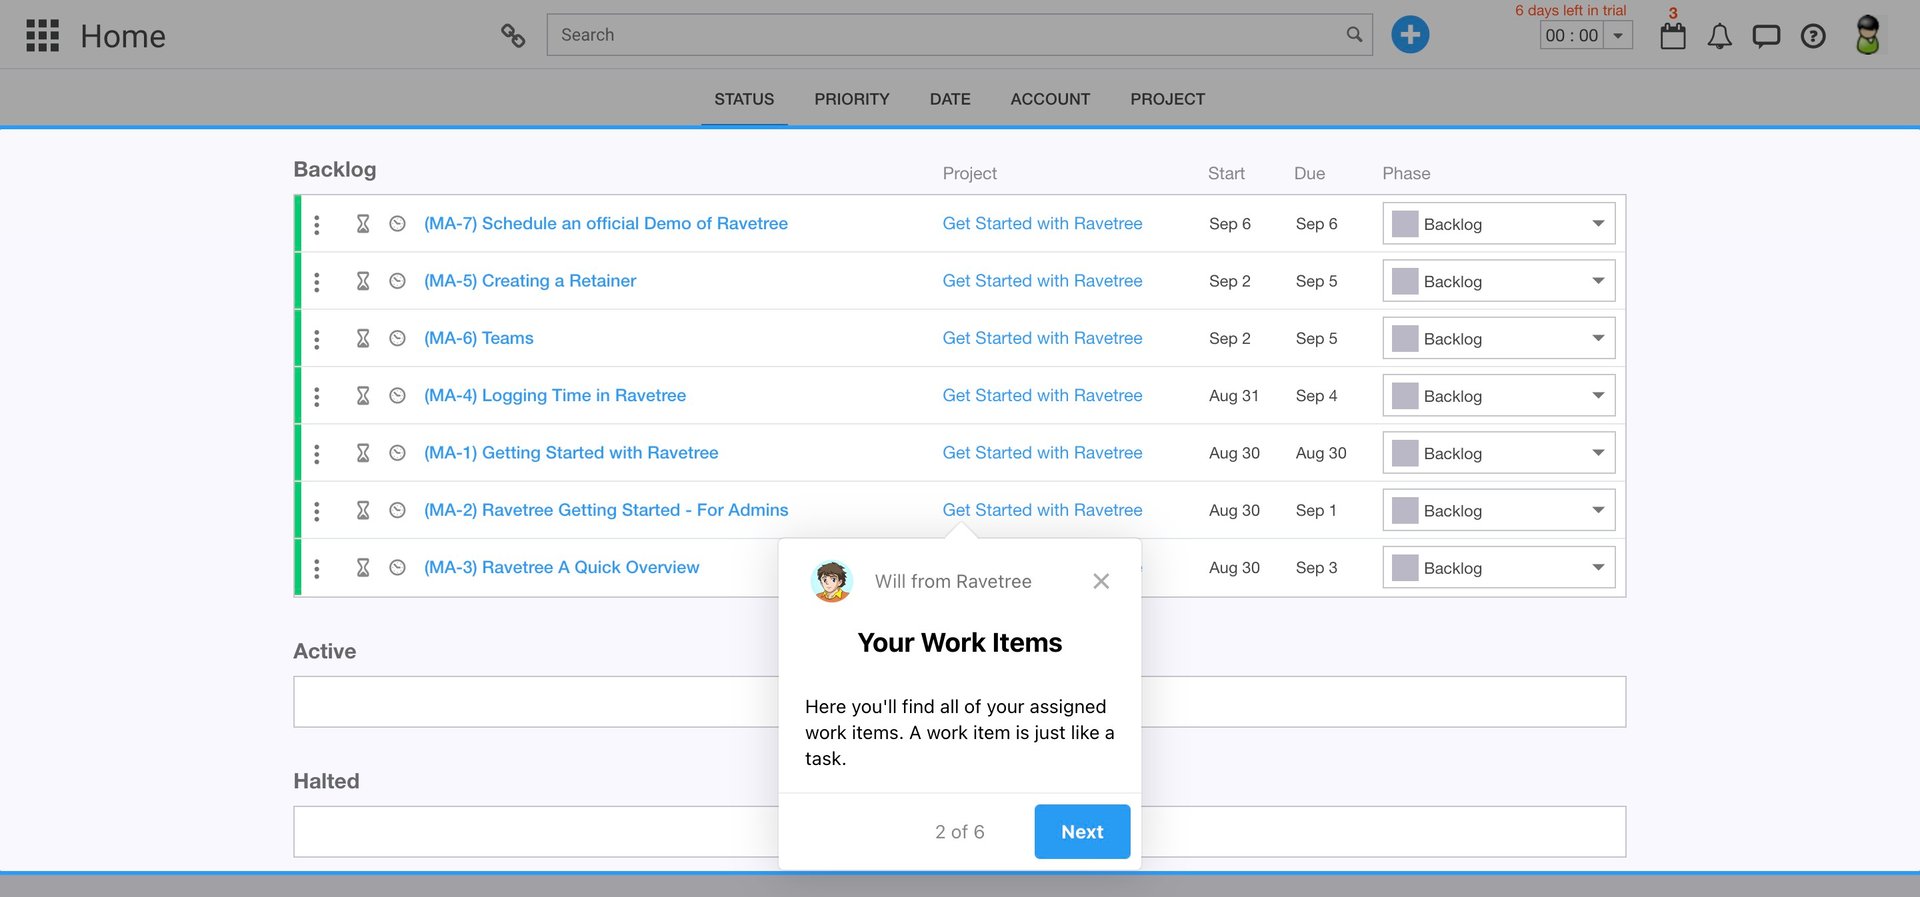Open the three-dot menu for MA-4 row
The image size is (1920, 897).
[x=317, y=396]
